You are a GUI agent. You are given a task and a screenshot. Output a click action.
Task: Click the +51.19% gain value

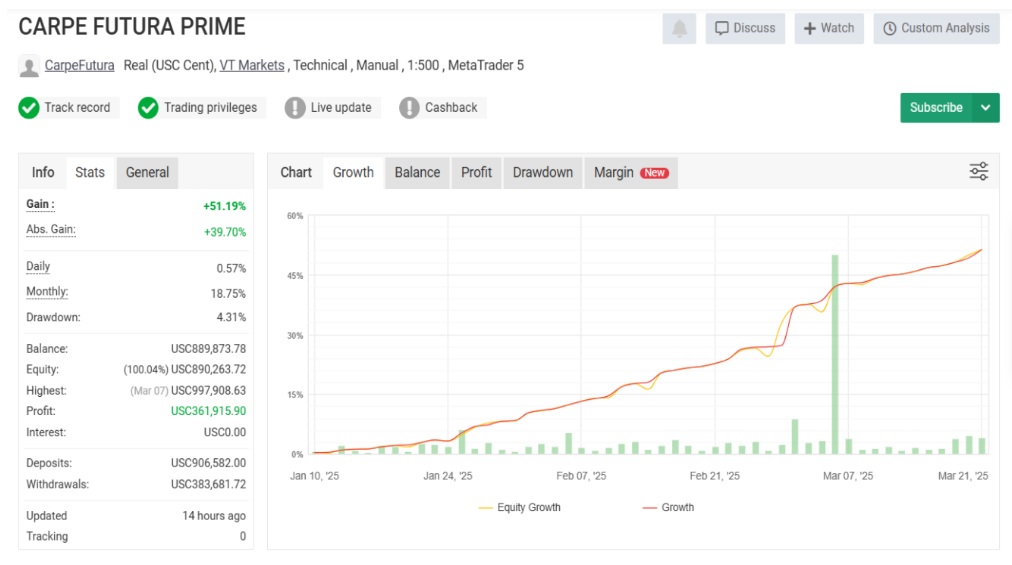click(x=225, y=206)
